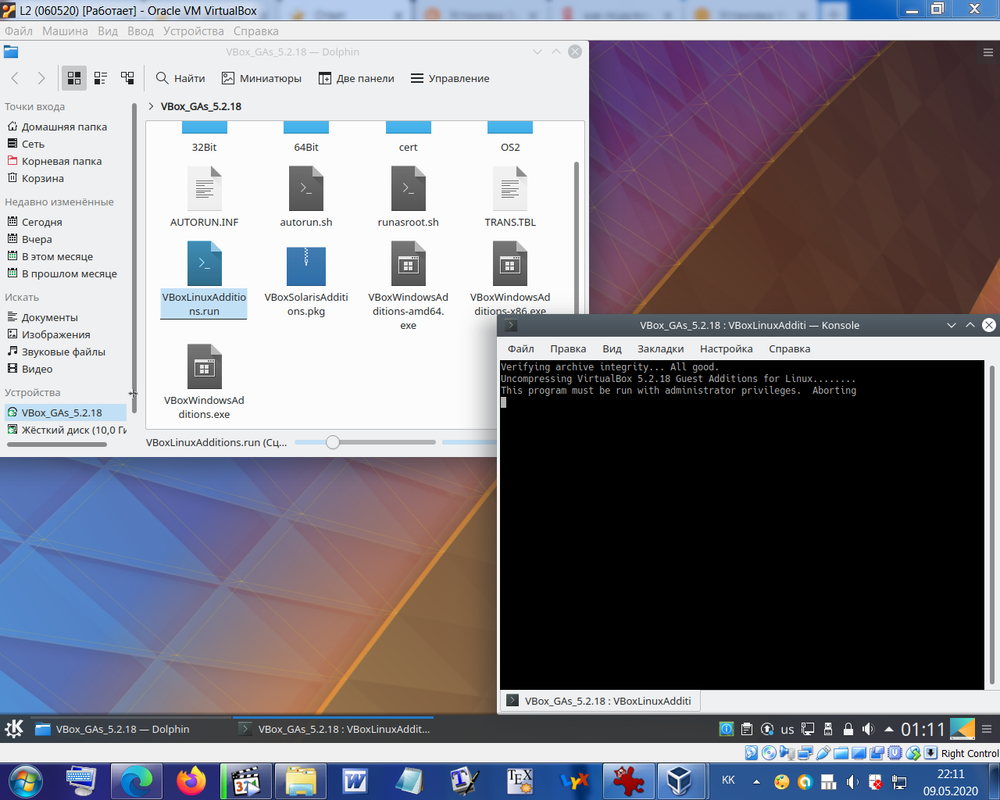Viewport: 1000px width, 800px height.
Task: Click the KDE panel clock 01:11
Action: click(922, 729)
